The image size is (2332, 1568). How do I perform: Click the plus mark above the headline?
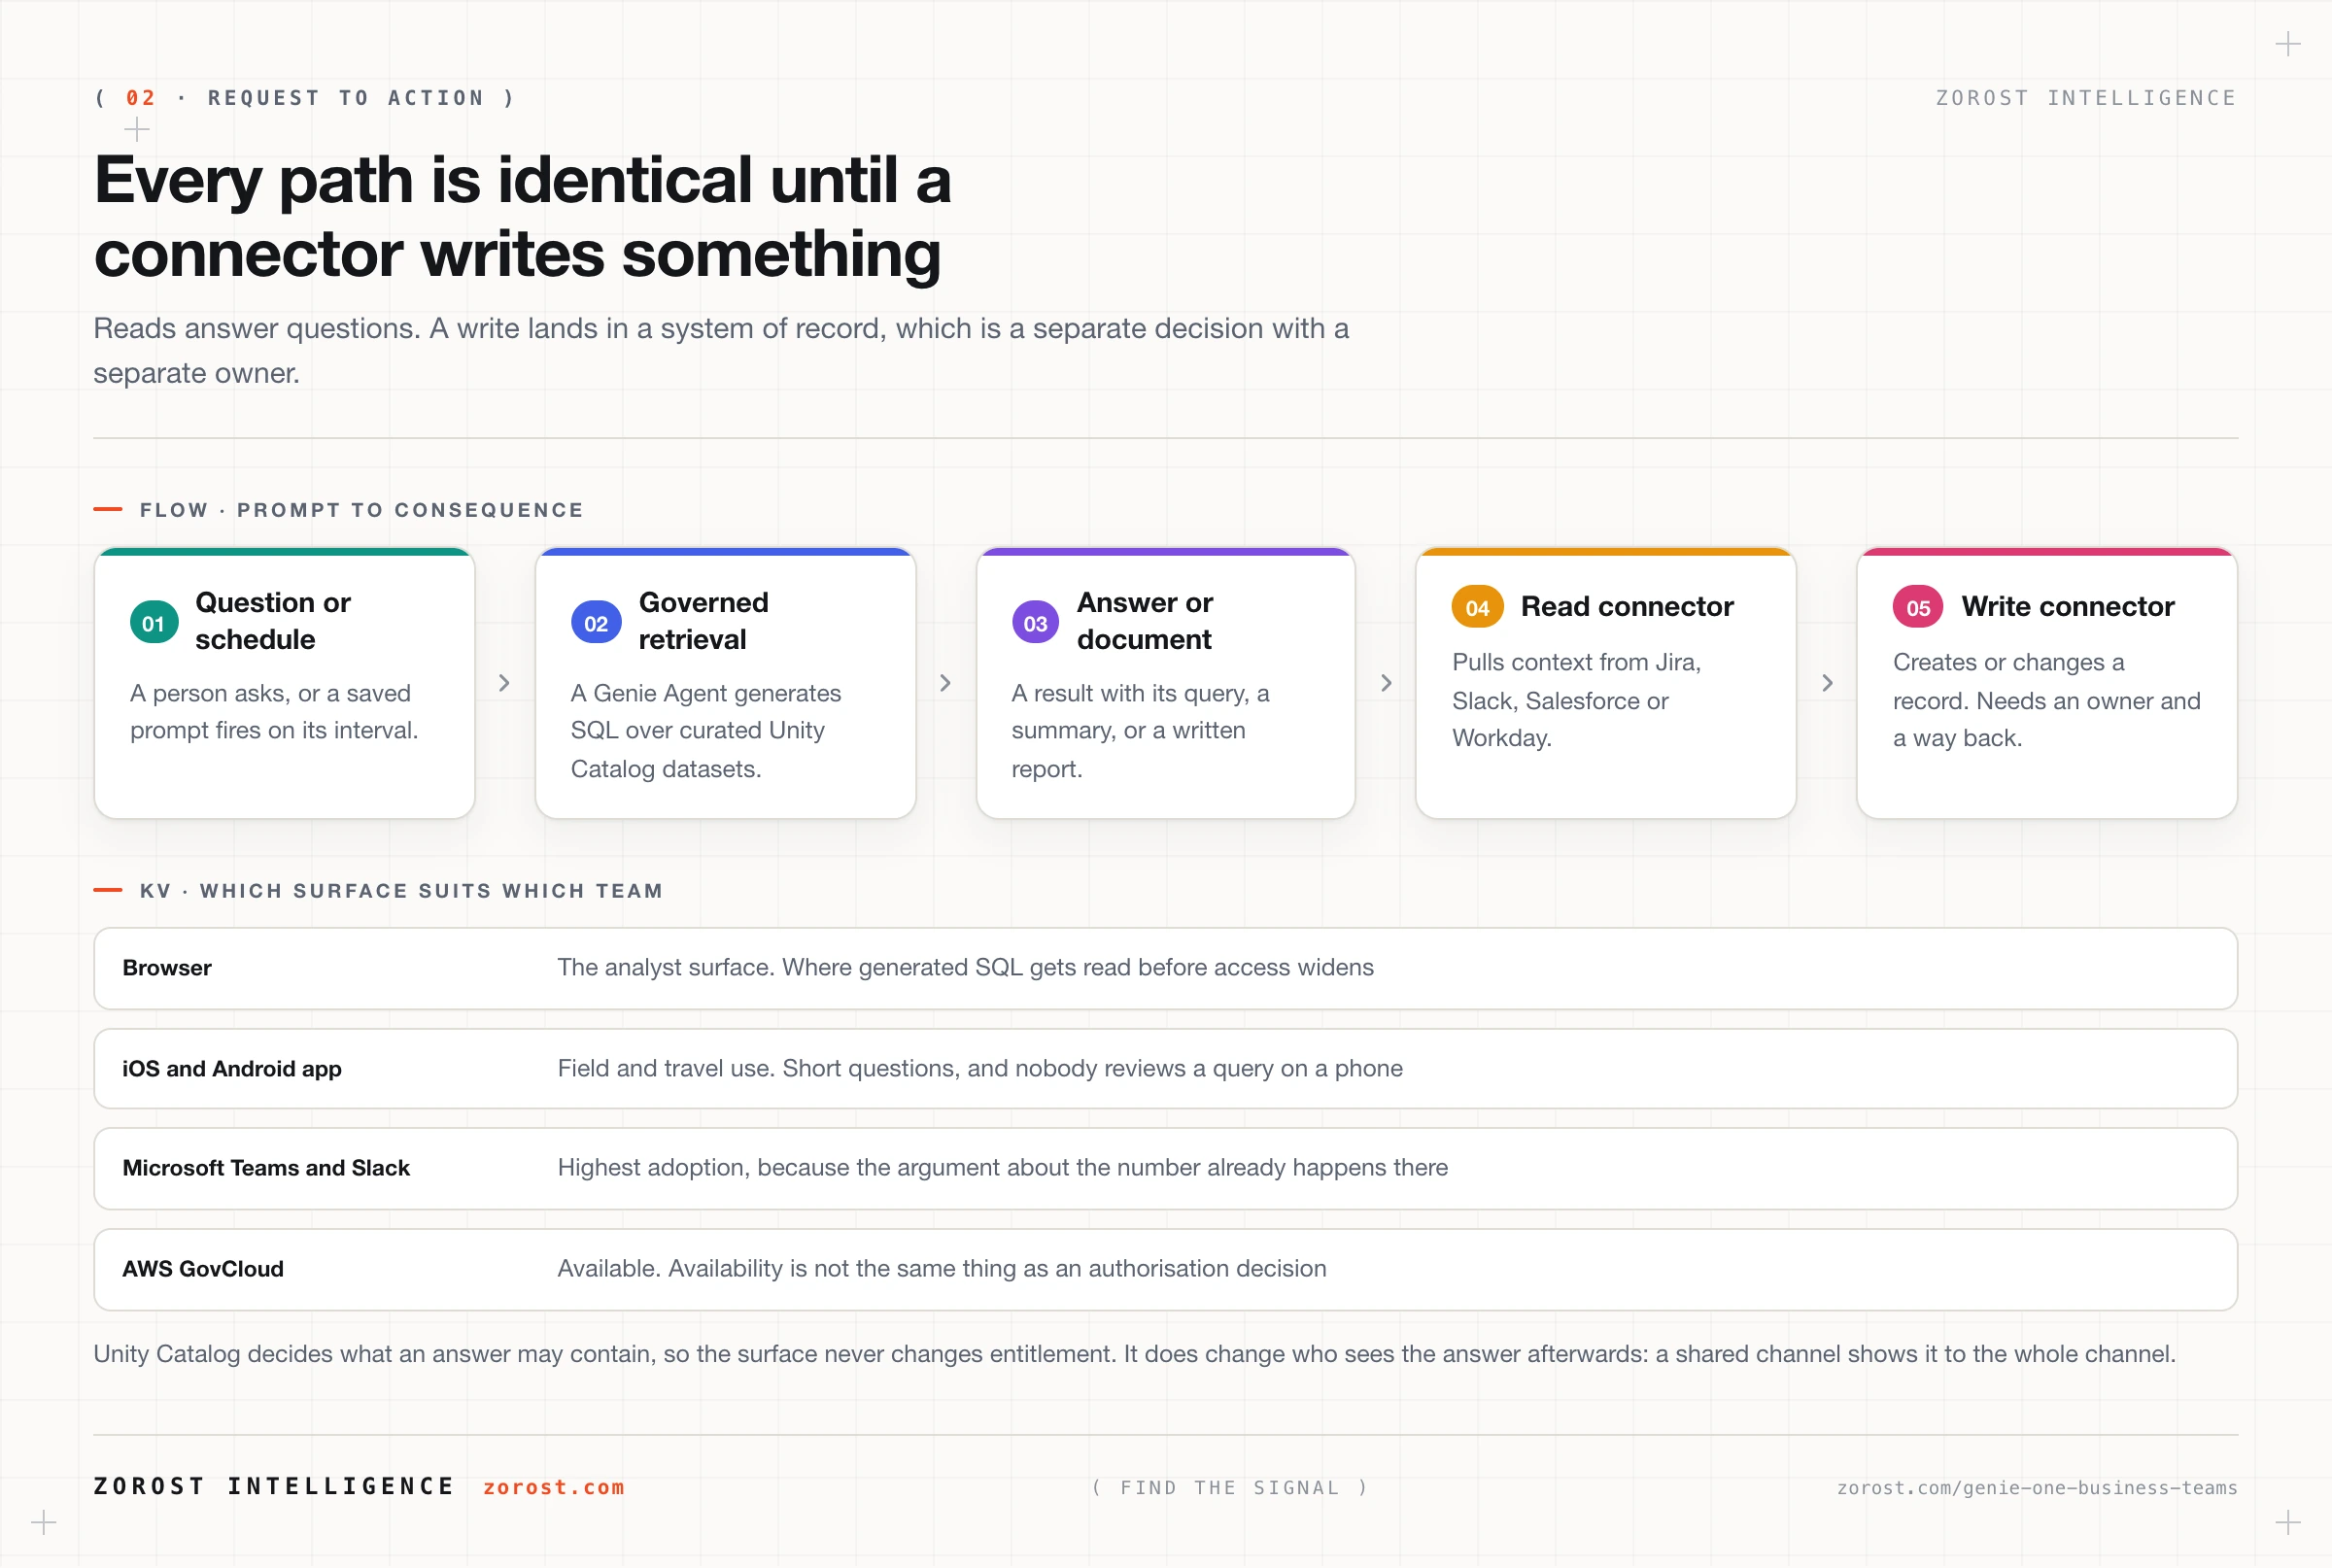tap(137, 129)
